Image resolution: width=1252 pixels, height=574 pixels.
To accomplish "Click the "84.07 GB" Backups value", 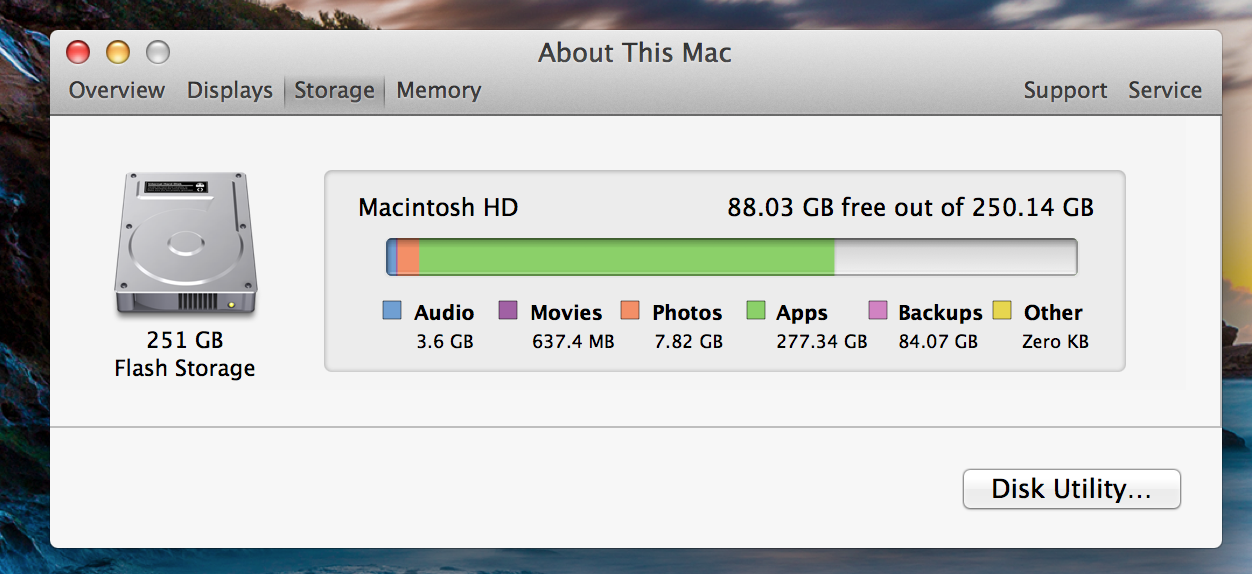I will (938, 342).
